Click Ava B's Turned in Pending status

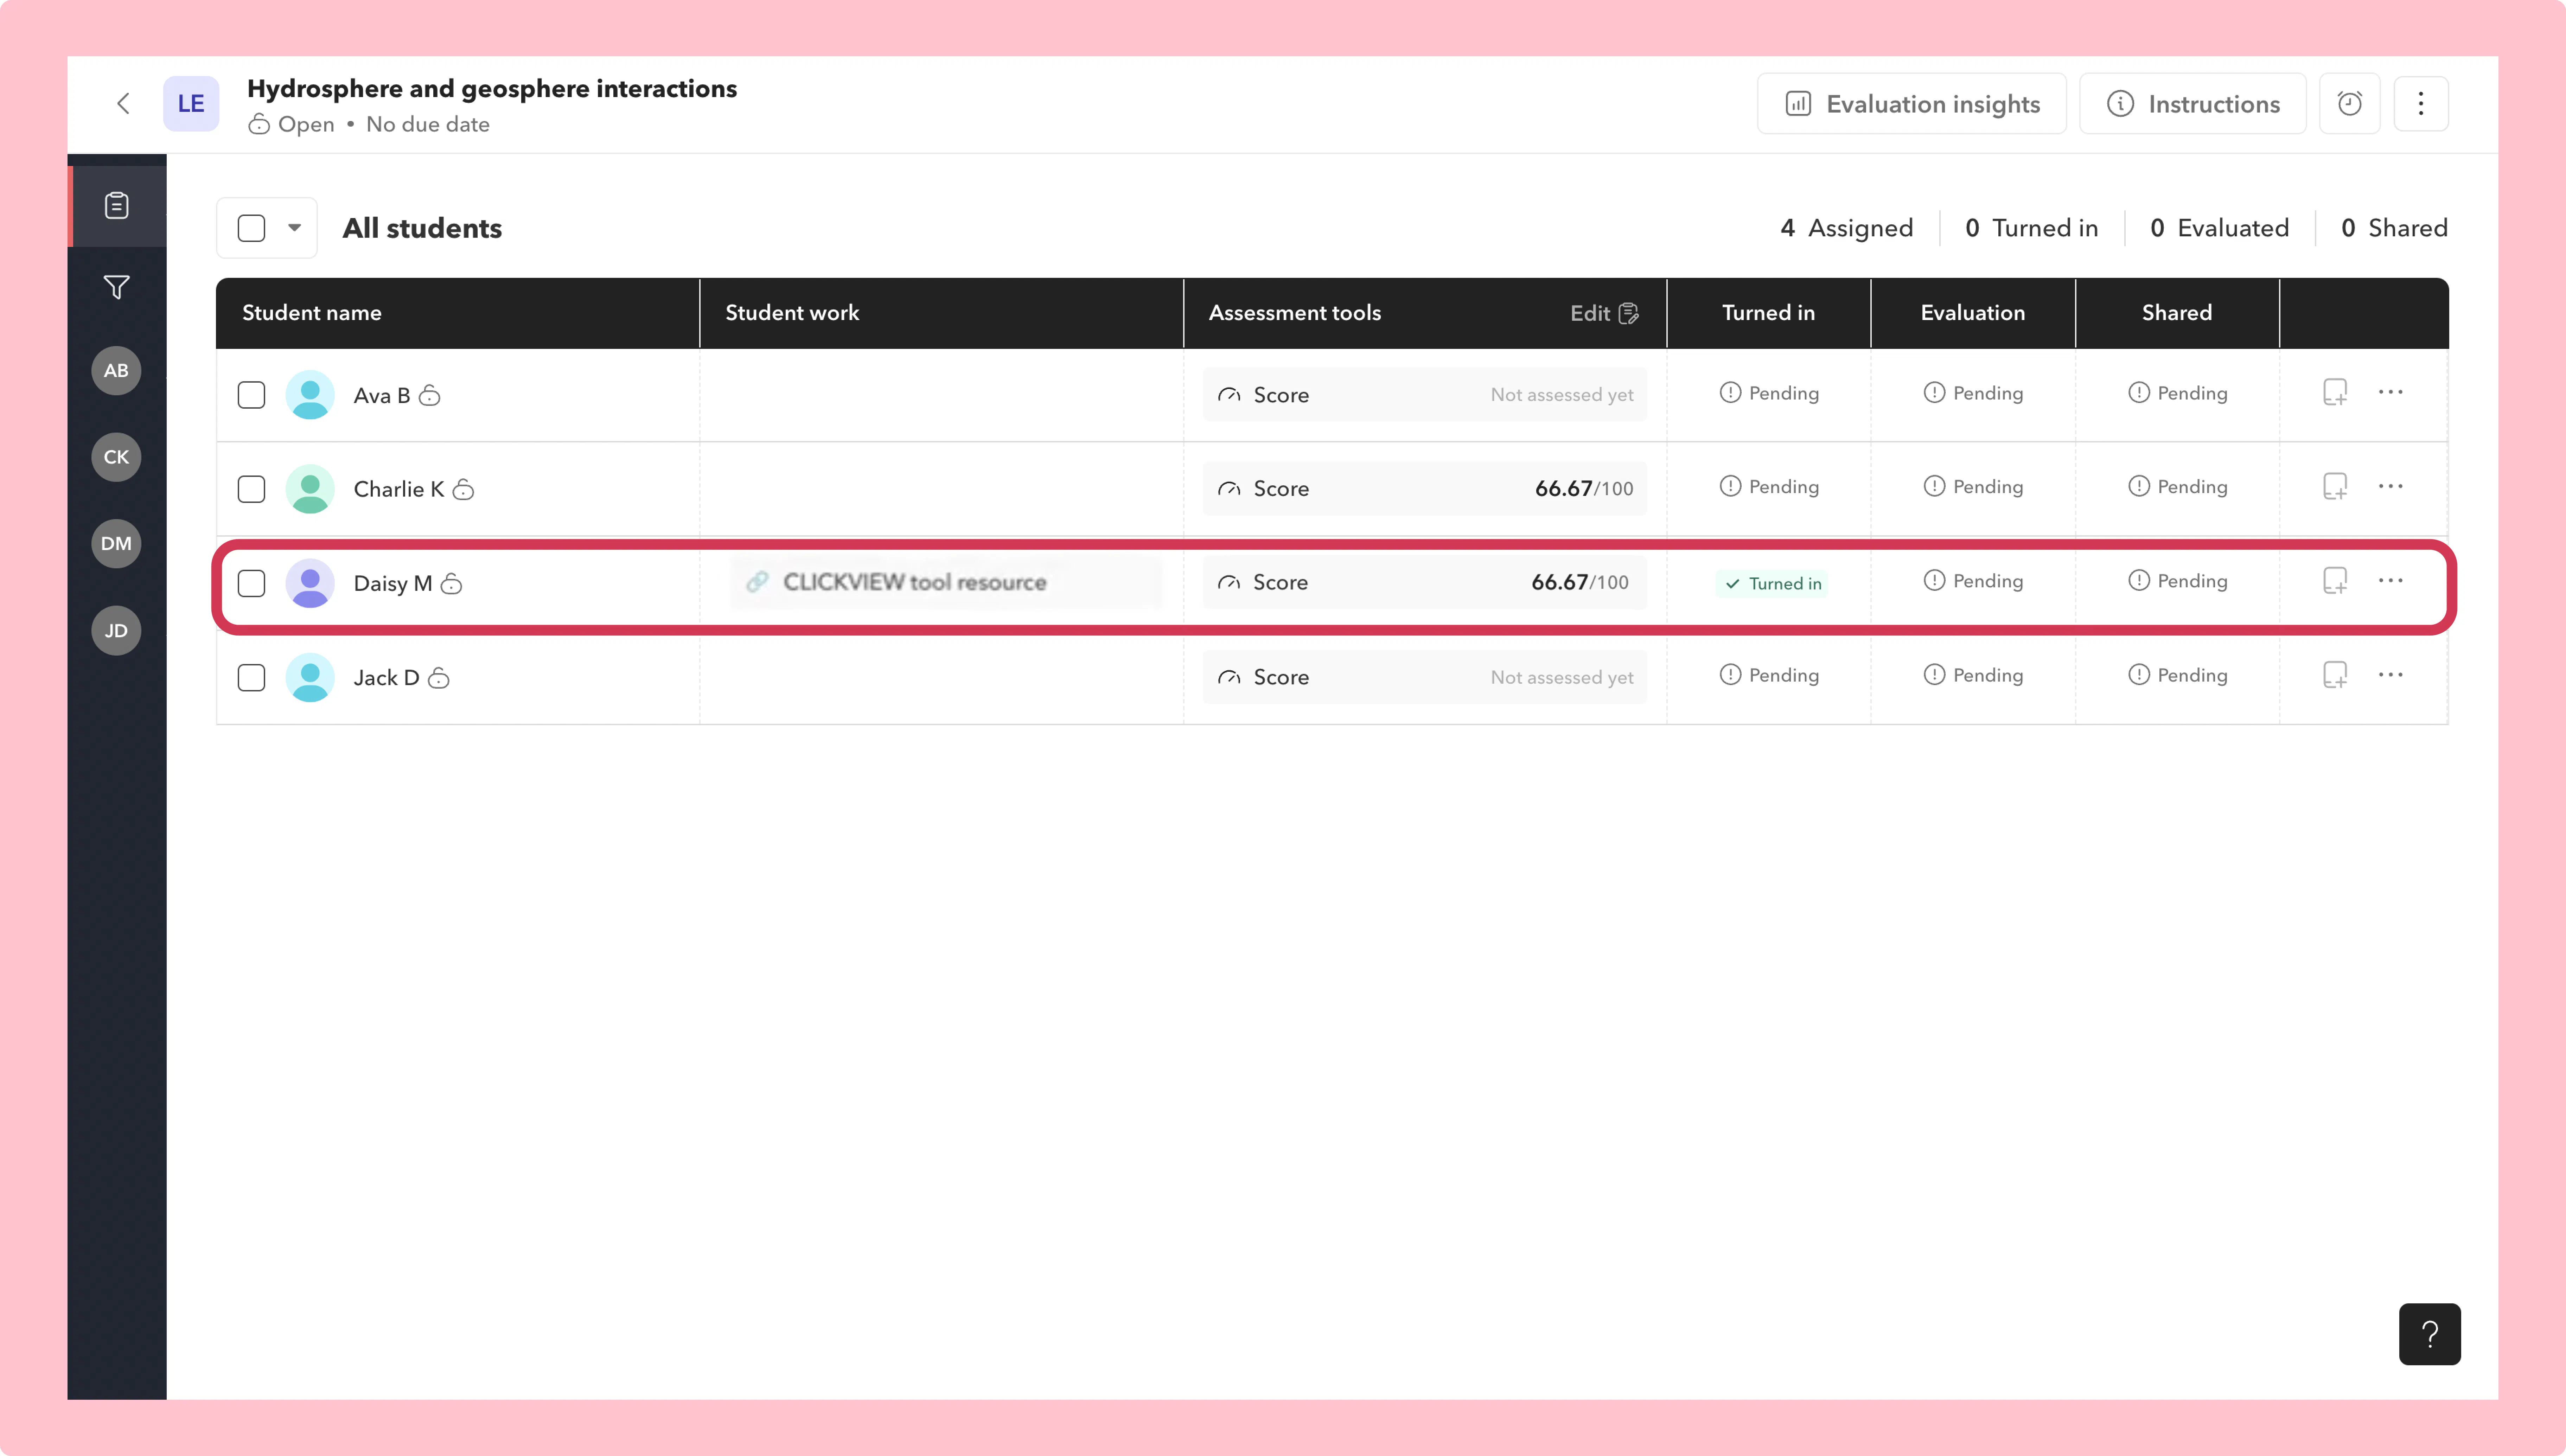[x=1769, y=393]
